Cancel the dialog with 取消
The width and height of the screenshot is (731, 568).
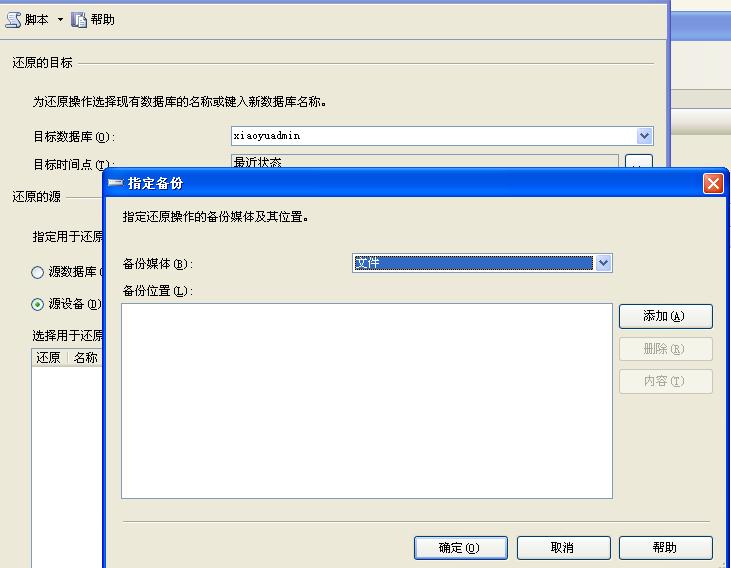(563, 548)
